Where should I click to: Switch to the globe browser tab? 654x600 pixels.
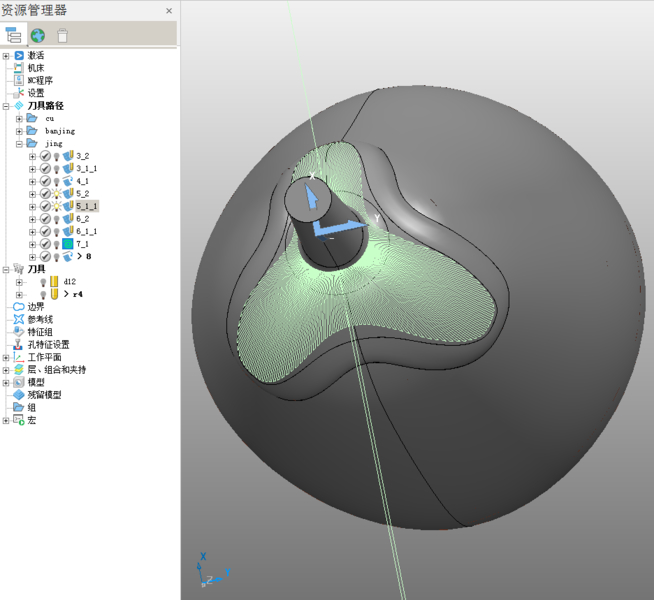(x=38, y=36)
